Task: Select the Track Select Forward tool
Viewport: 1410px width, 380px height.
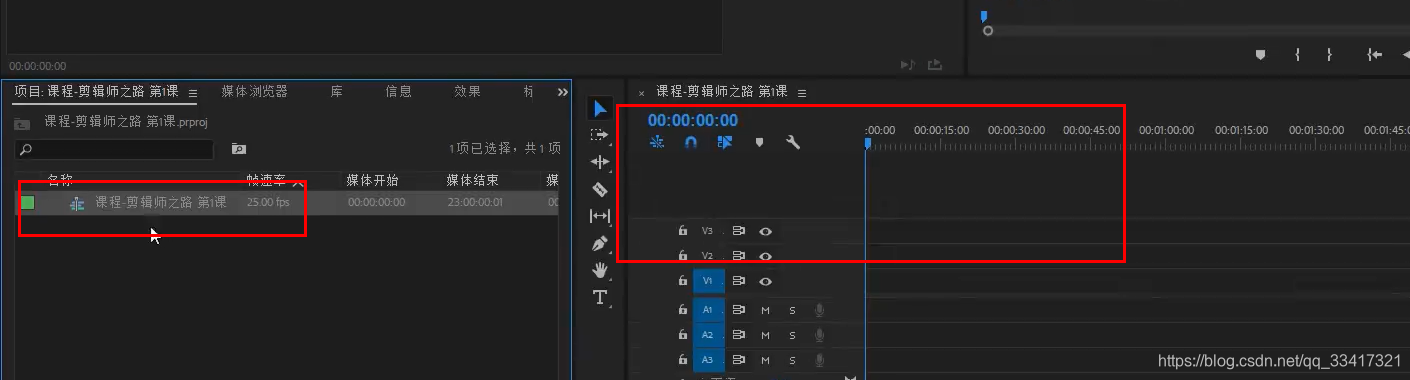Action: pos(599,135)
